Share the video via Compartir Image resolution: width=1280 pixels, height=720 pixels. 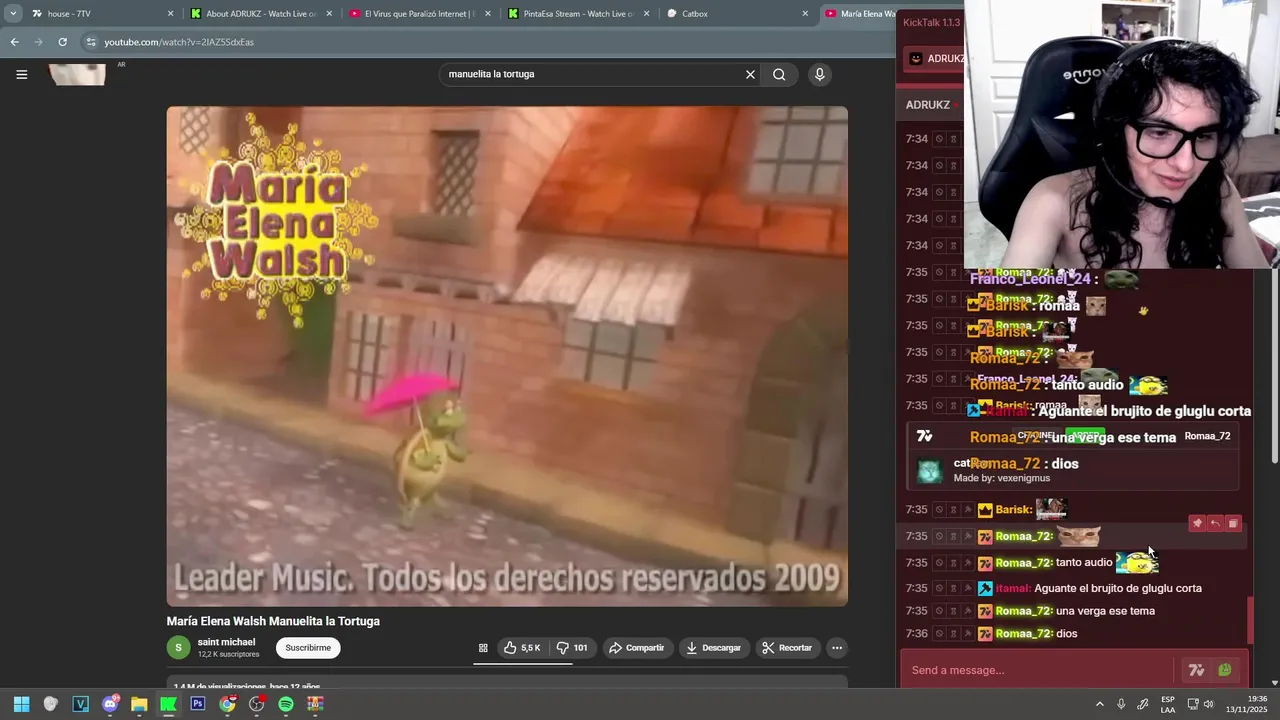(x=636, y=648)
